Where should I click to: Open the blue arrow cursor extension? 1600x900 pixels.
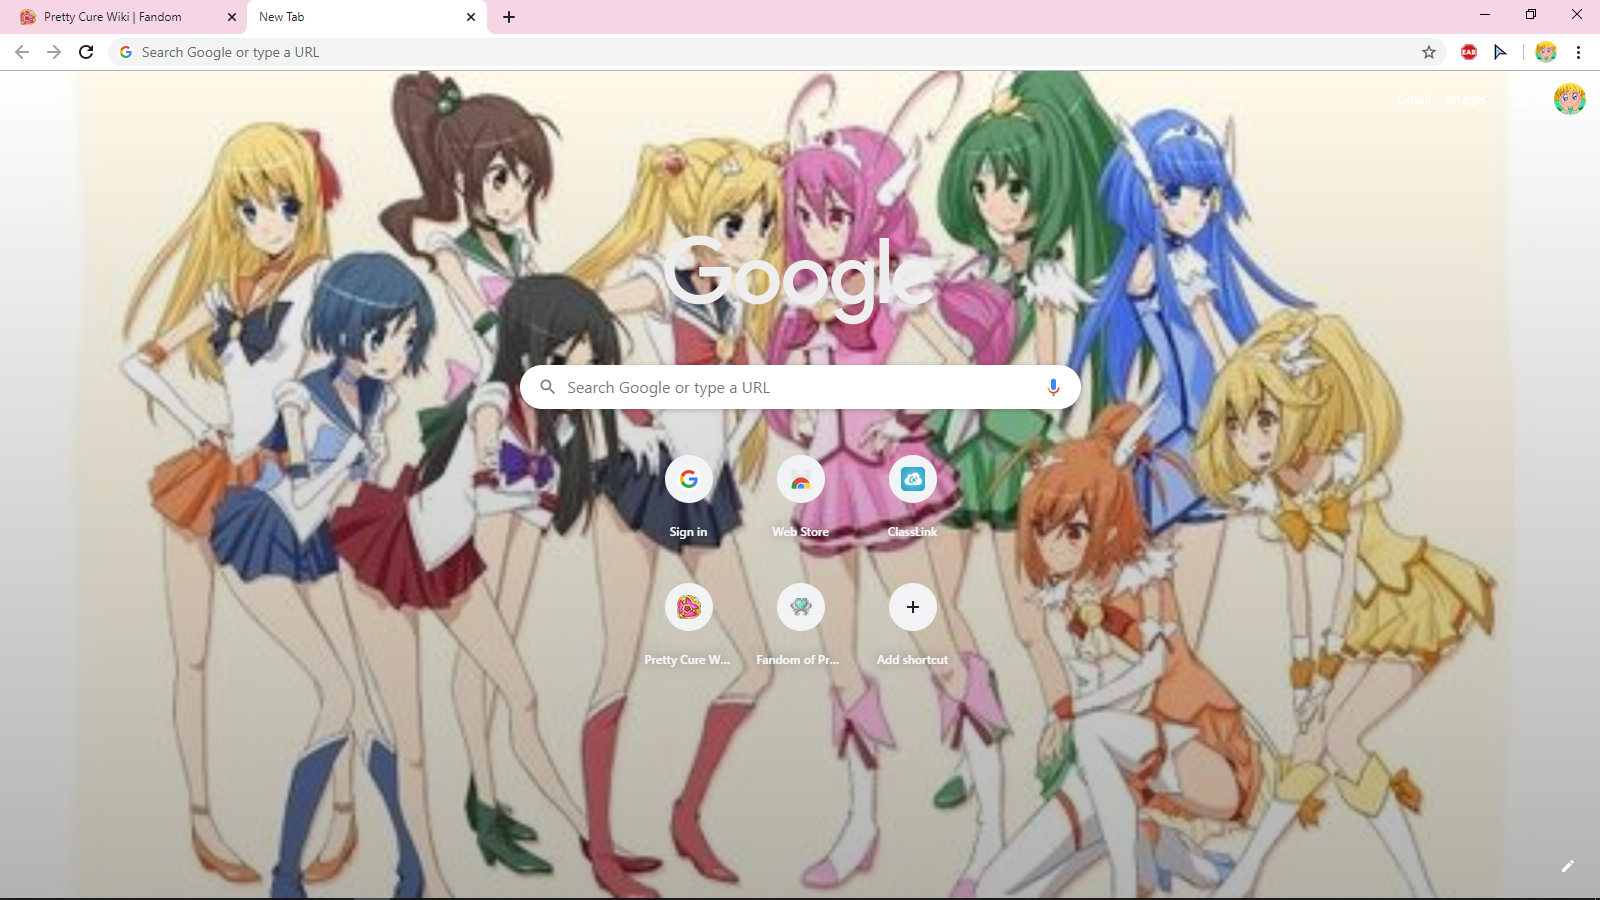pyautogui.click(x=1500, y=52)
